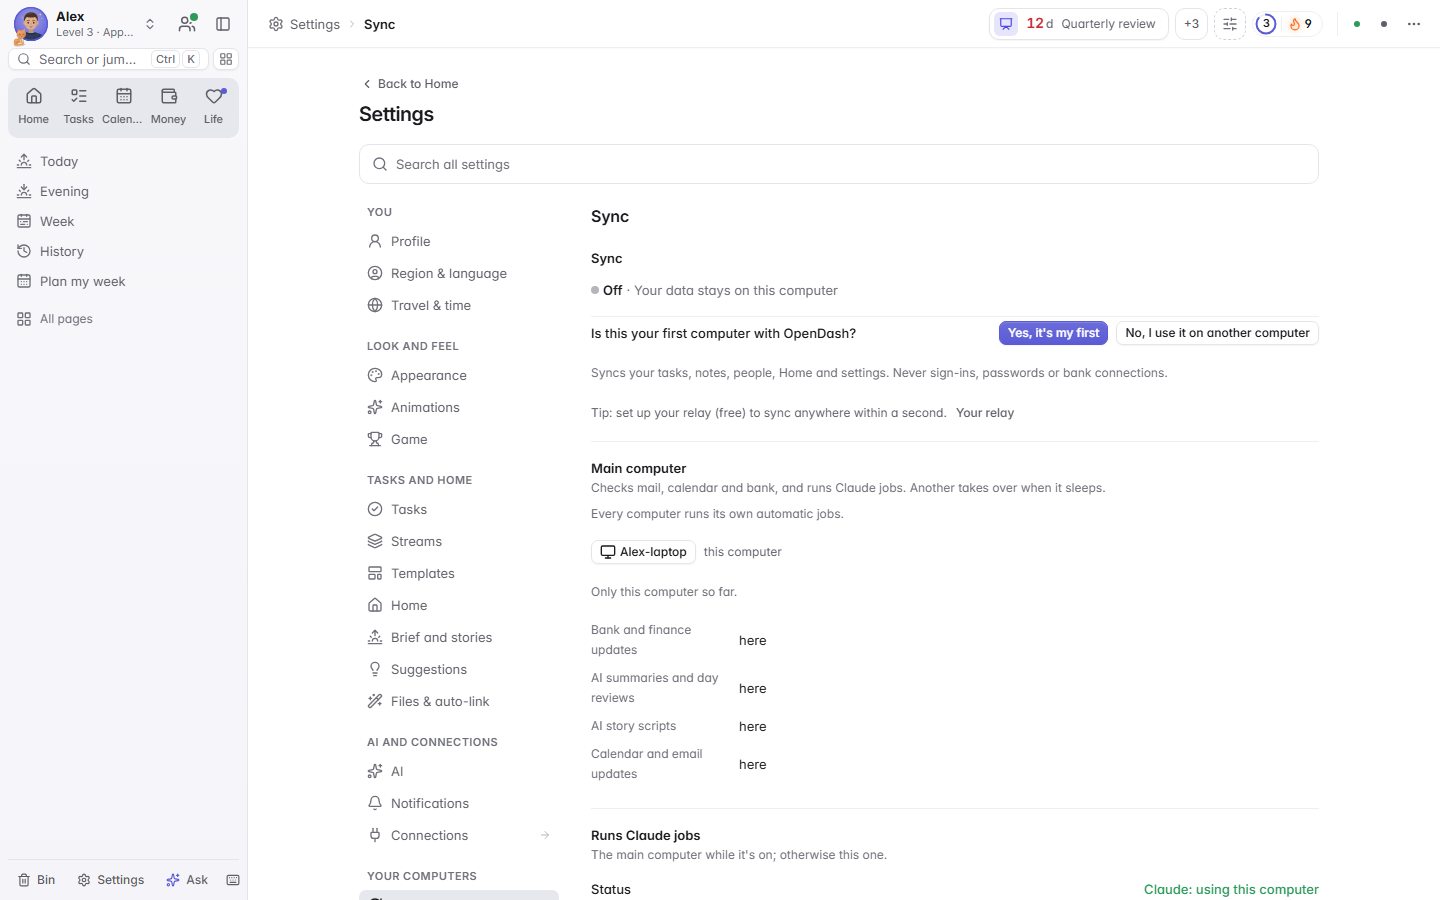Image resolution: width=1440 pixels, height=900 pixels.
Task: Open Ask assistant in bottom bar
Action: (187, 880)
